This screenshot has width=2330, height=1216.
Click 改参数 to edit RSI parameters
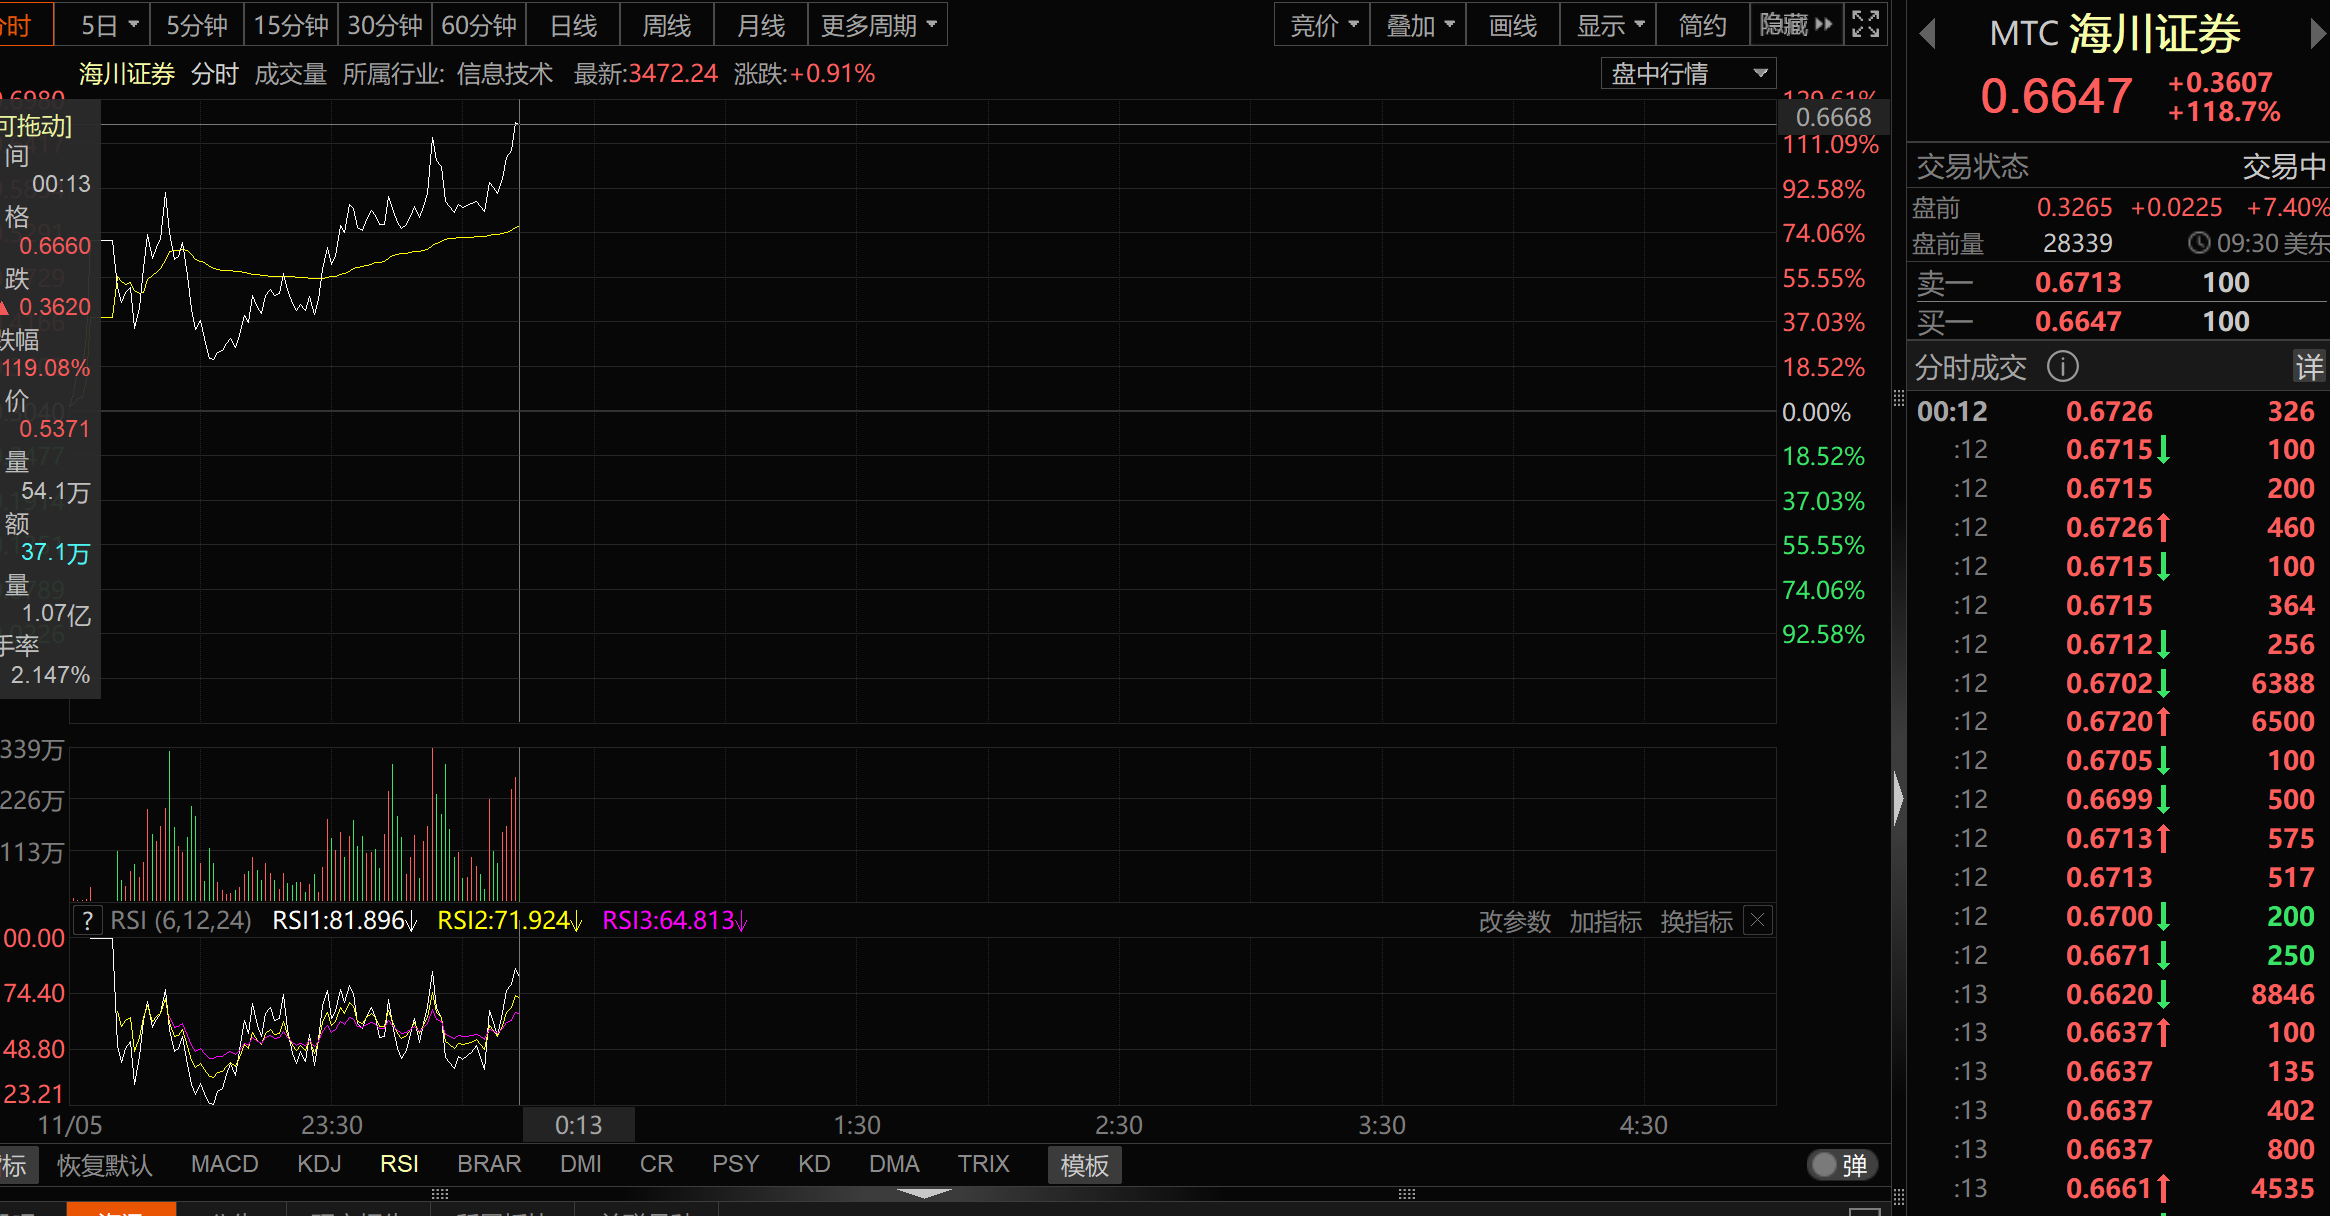[x=1514, y=921]
